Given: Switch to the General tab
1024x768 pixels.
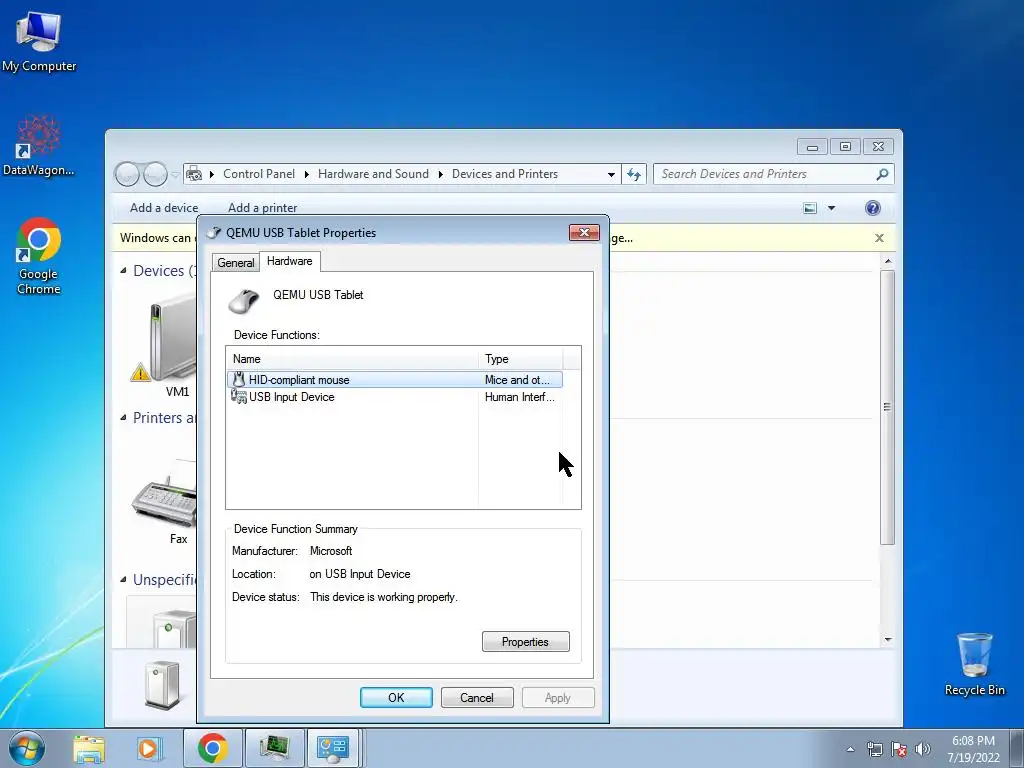Looking at the screenshot, I should (x=236, y=263).
